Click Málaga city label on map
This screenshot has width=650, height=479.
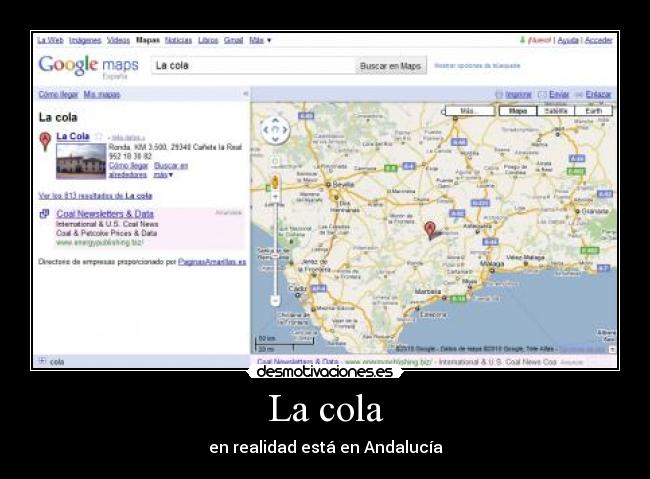click(492, 263)
